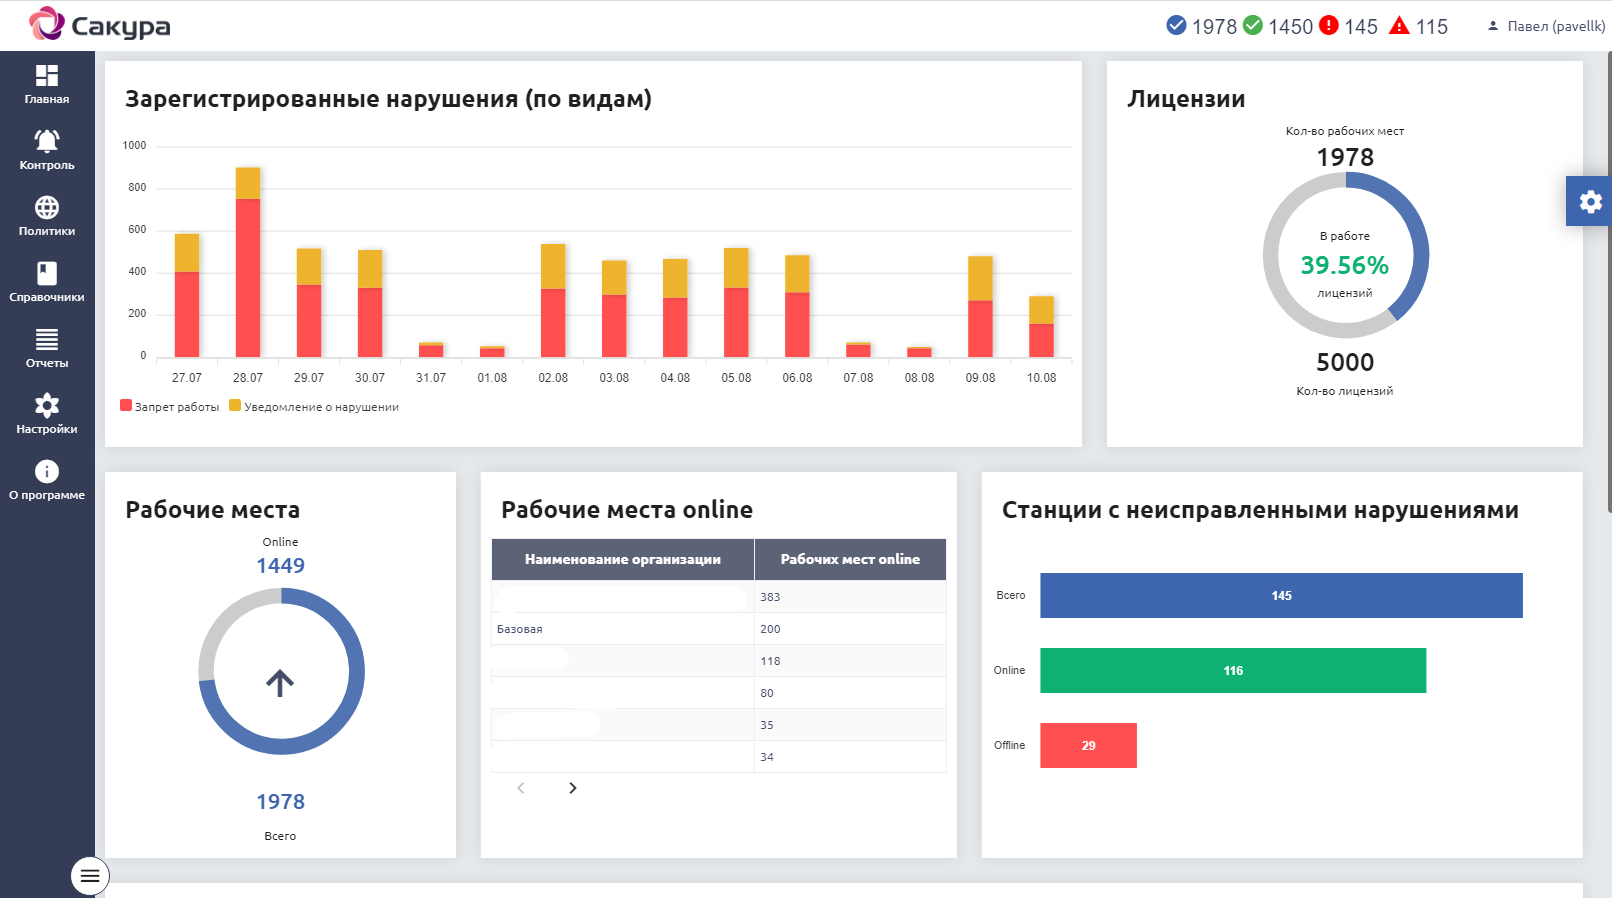
Task: Open the Отчеты list icon
Action: [x=47, y=339]
